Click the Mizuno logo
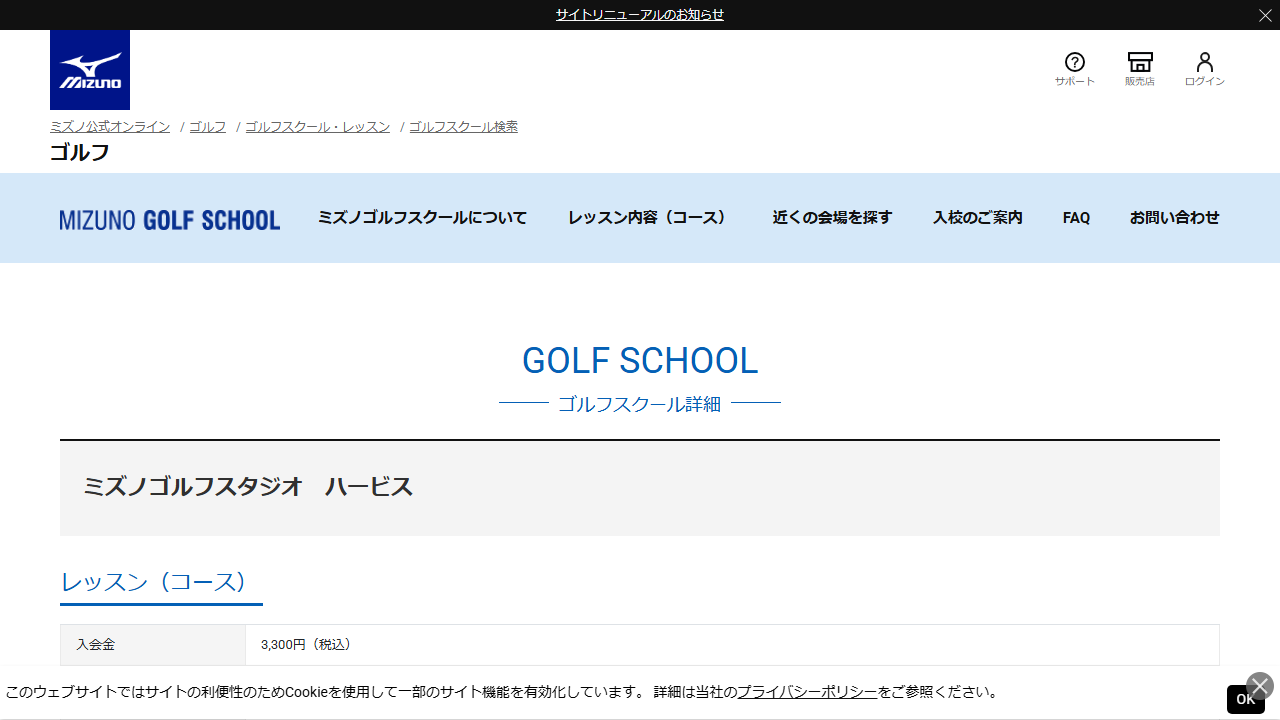The image size is (1280, 720). tap(90, 70)
